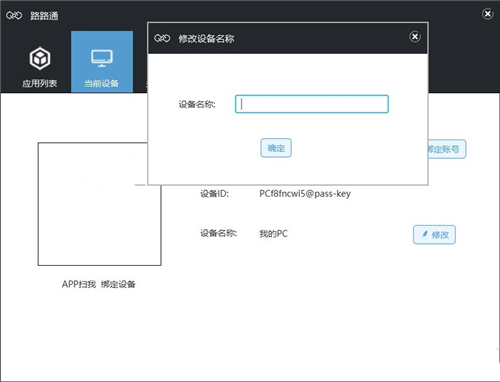Close the 路路通 main window

click(488, 14)
